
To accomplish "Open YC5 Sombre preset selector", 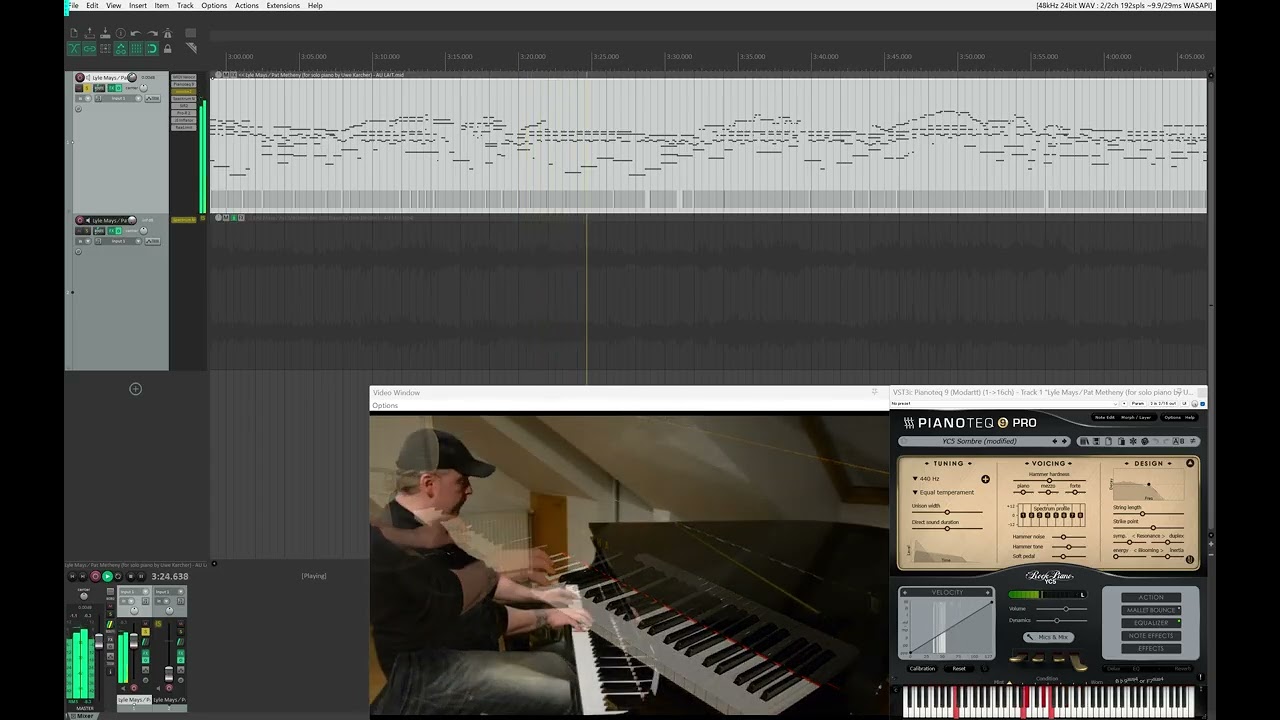I will pyautogui.click(x=980, y=441).
